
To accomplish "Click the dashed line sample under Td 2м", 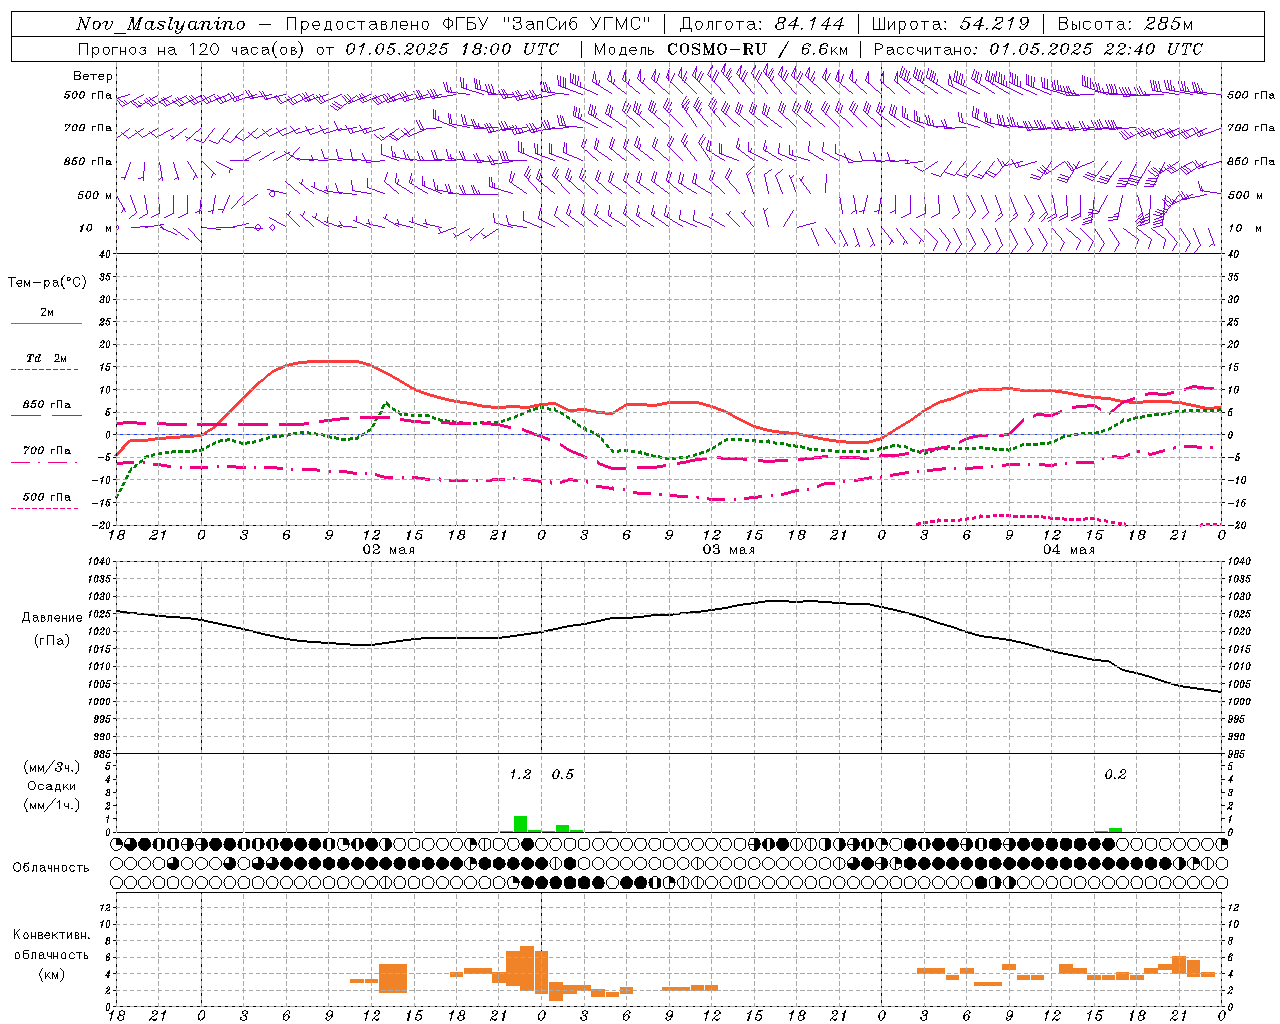I will (45, 370).
